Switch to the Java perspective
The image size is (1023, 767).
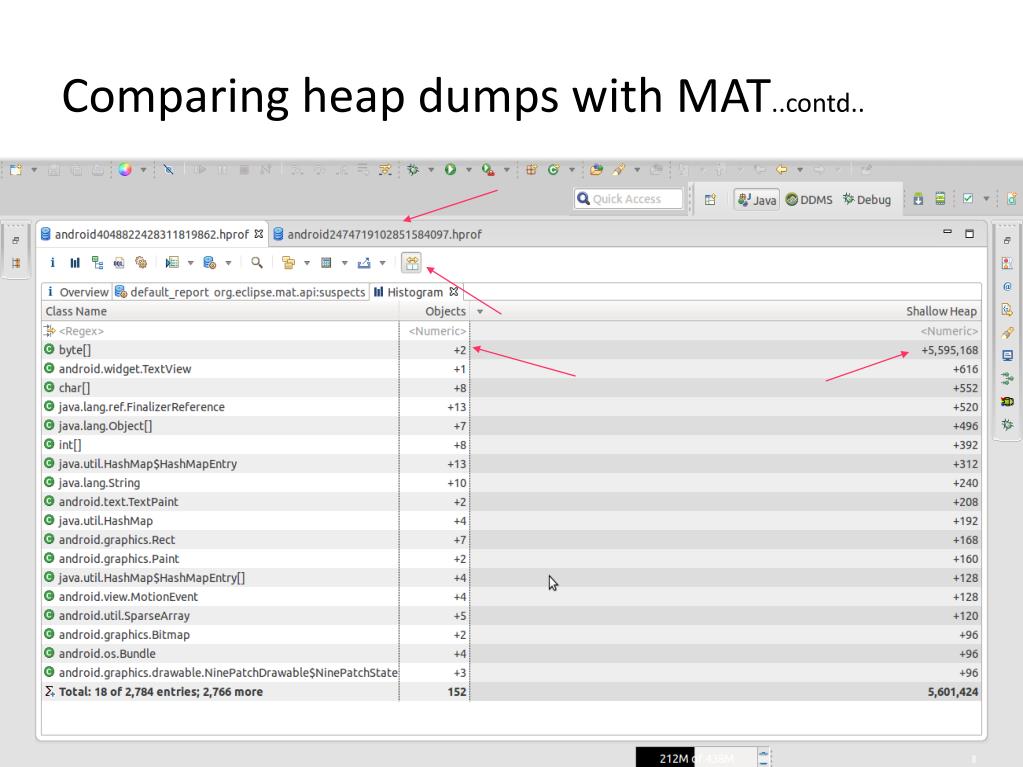pos(757,200)
